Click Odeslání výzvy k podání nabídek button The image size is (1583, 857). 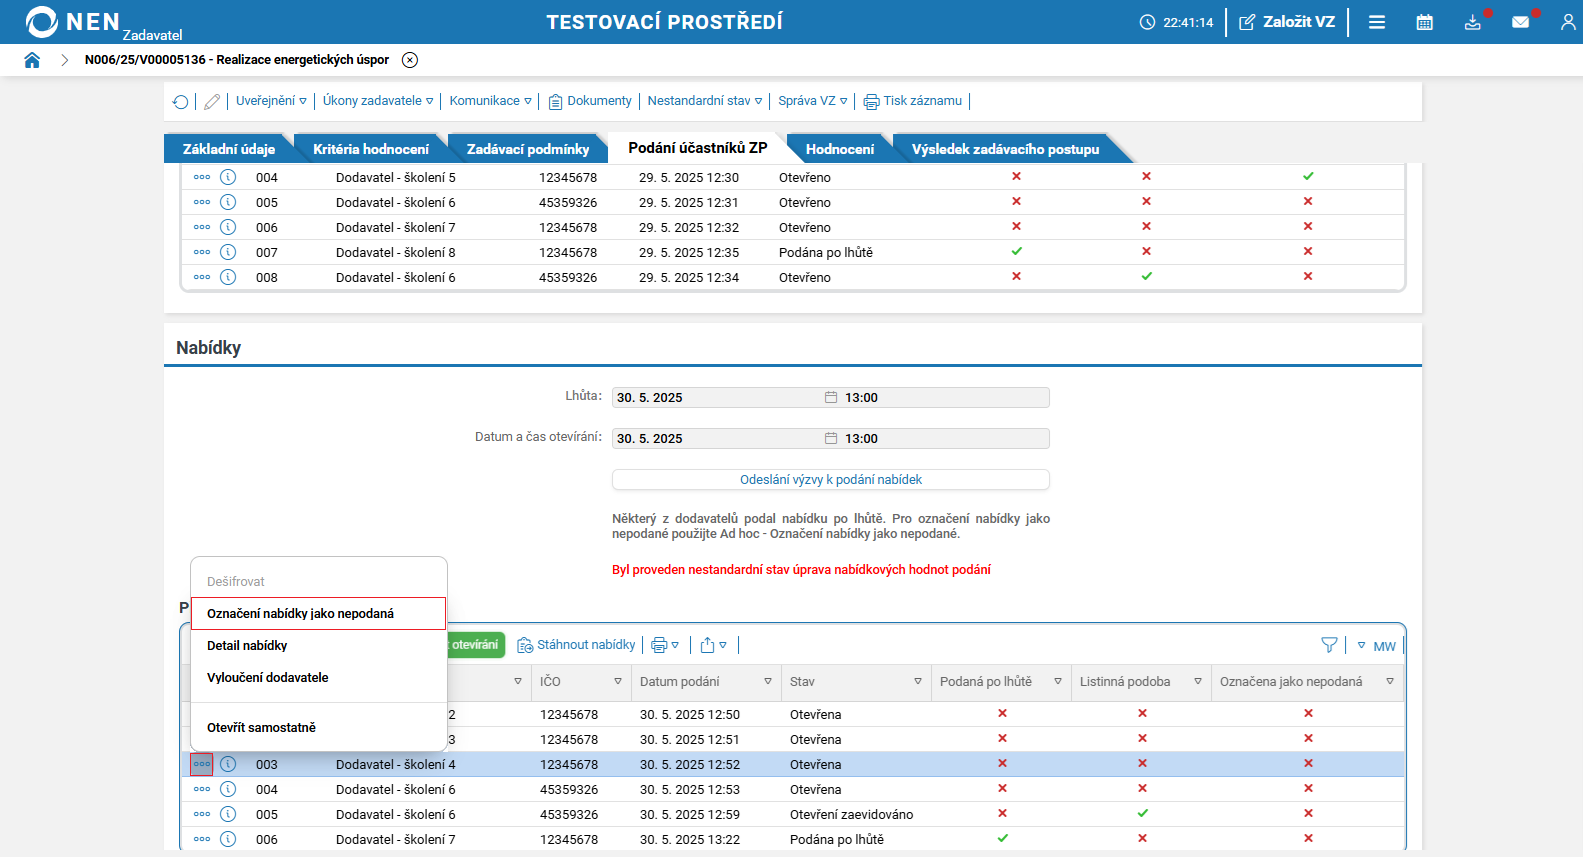830,480
